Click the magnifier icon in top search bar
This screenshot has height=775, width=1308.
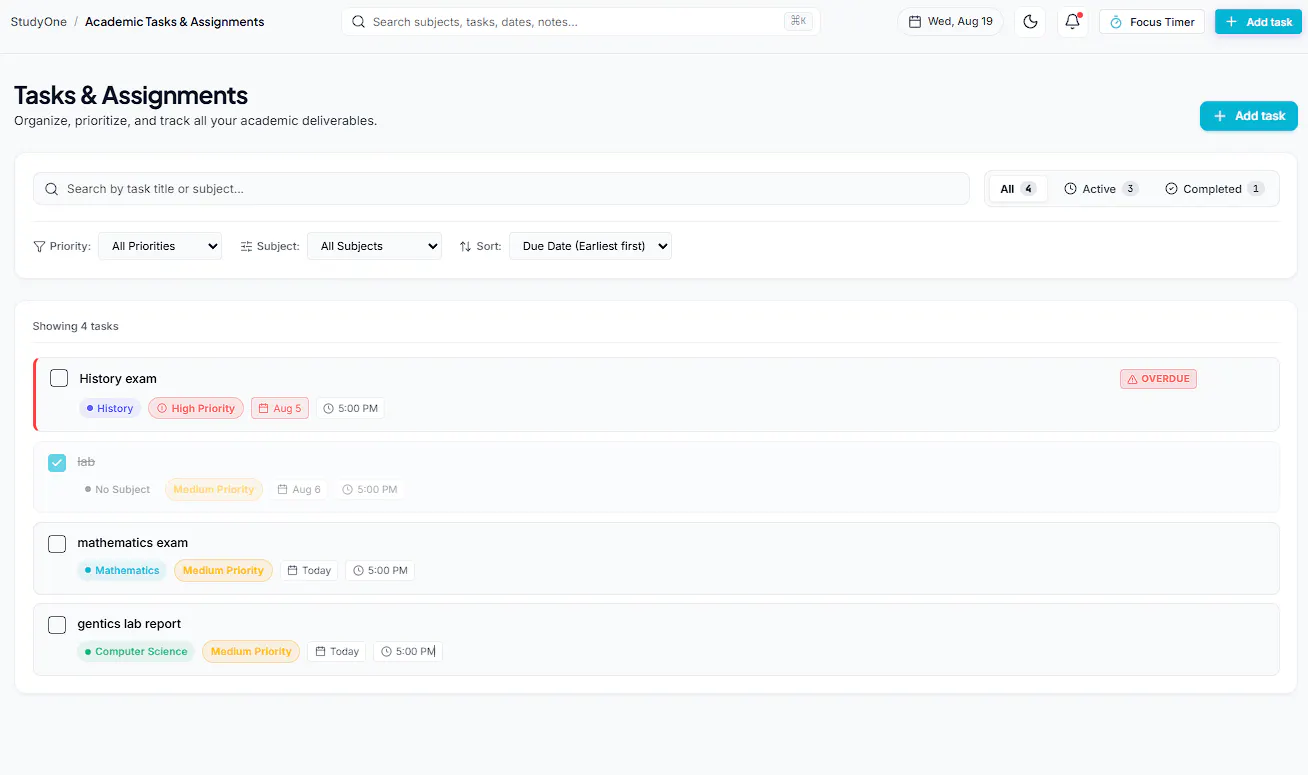(x=358, y=21)
